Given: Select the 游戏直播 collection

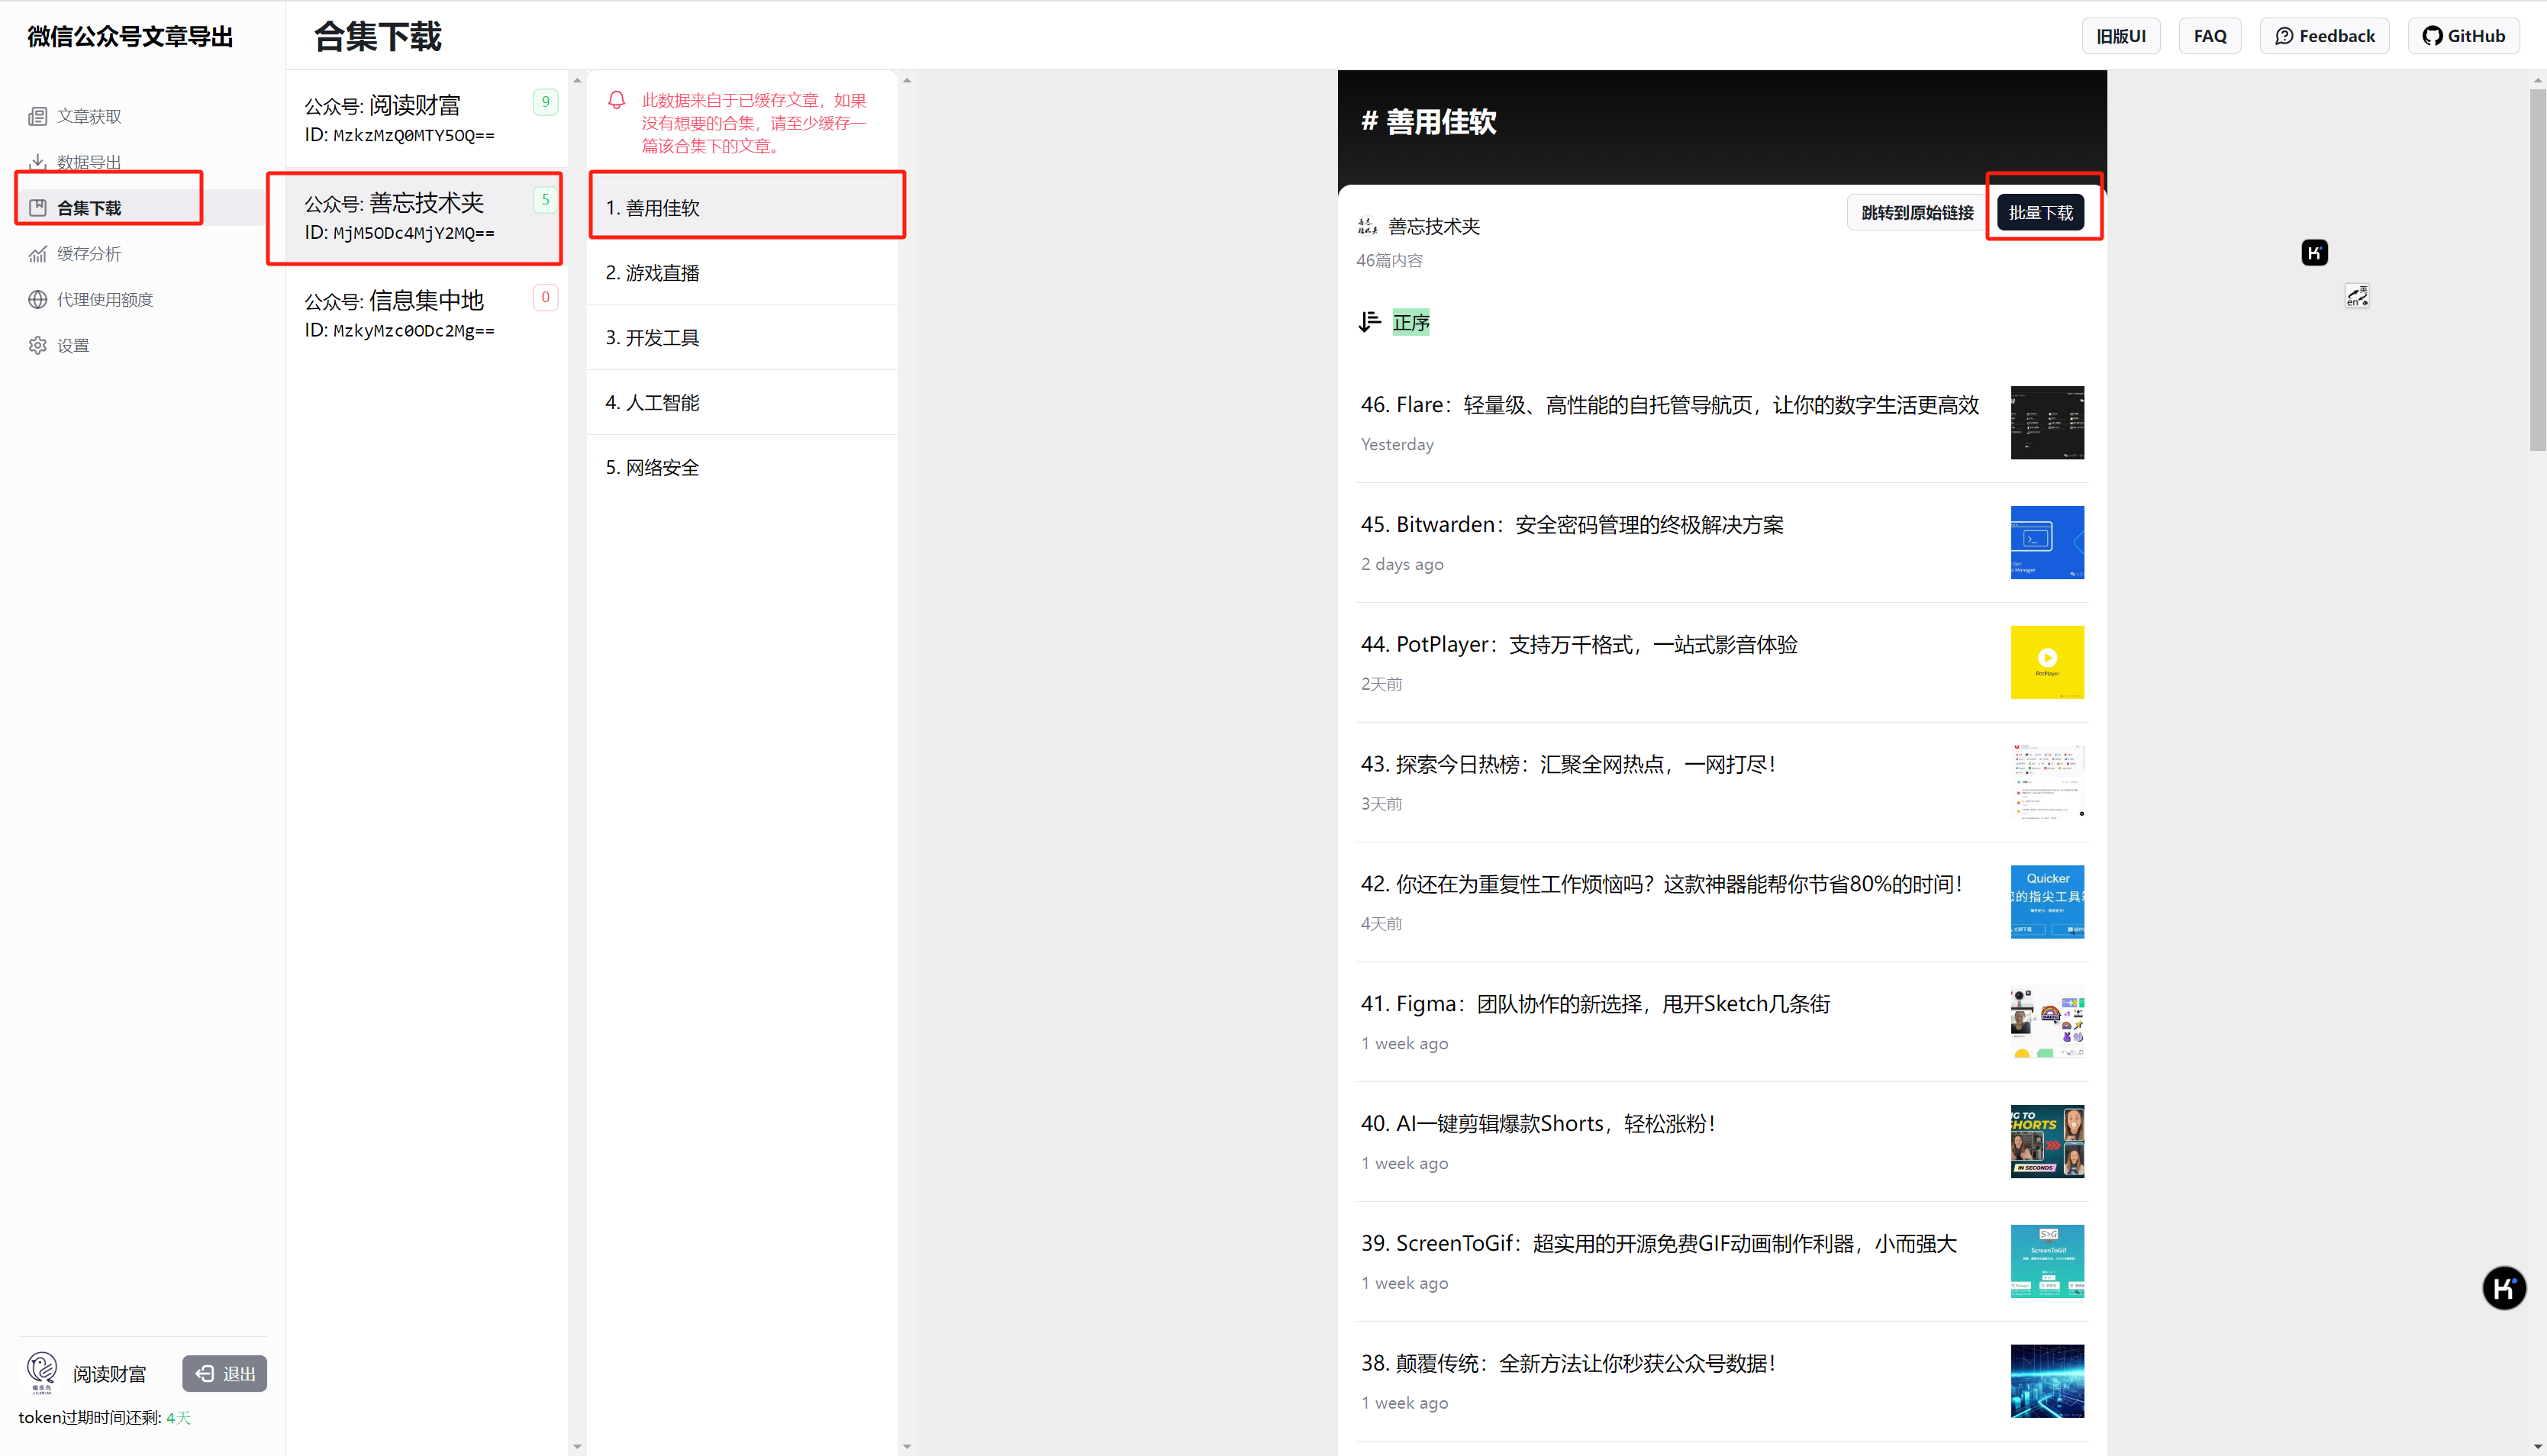Looking at the screenshot, I should tap(742, 273).
